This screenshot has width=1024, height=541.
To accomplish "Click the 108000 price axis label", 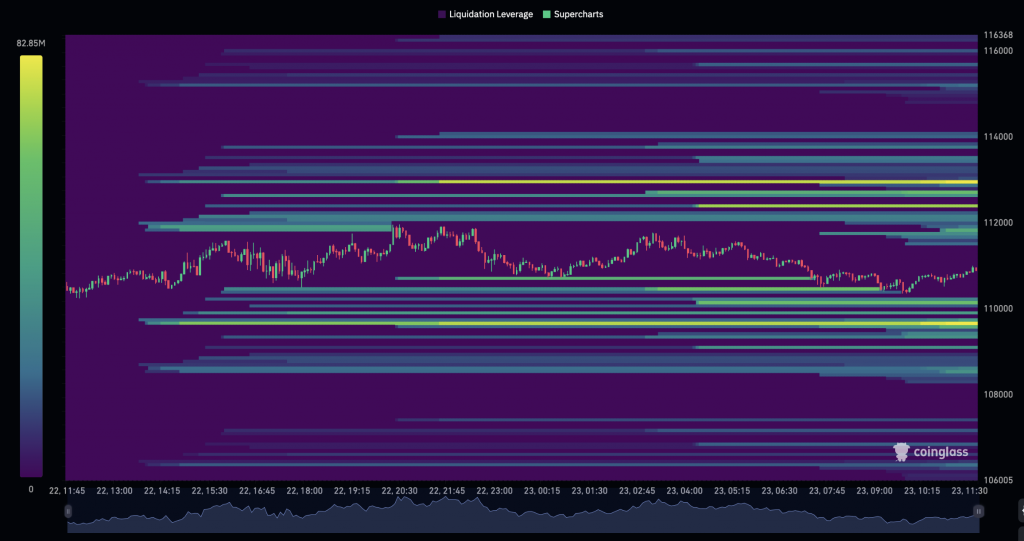I will coord(999,394).
